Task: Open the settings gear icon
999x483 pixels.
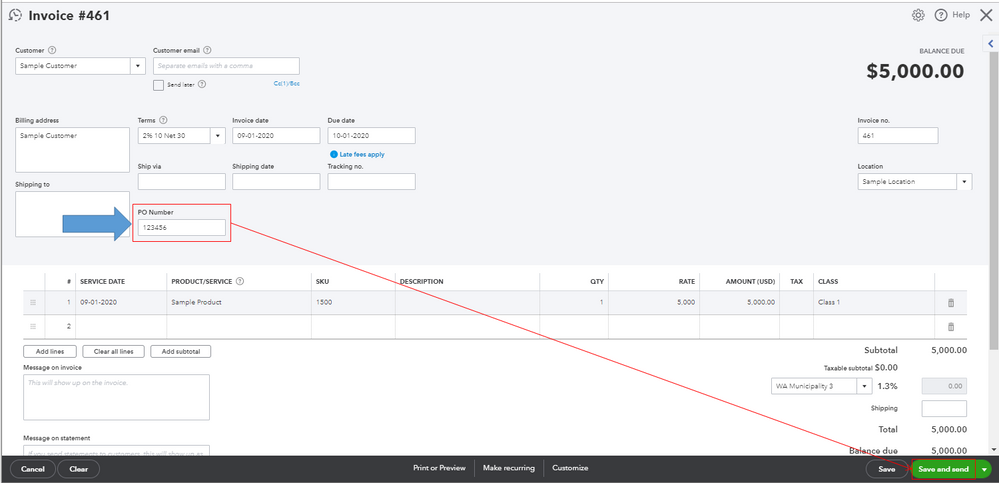Action: pos(918,15)
